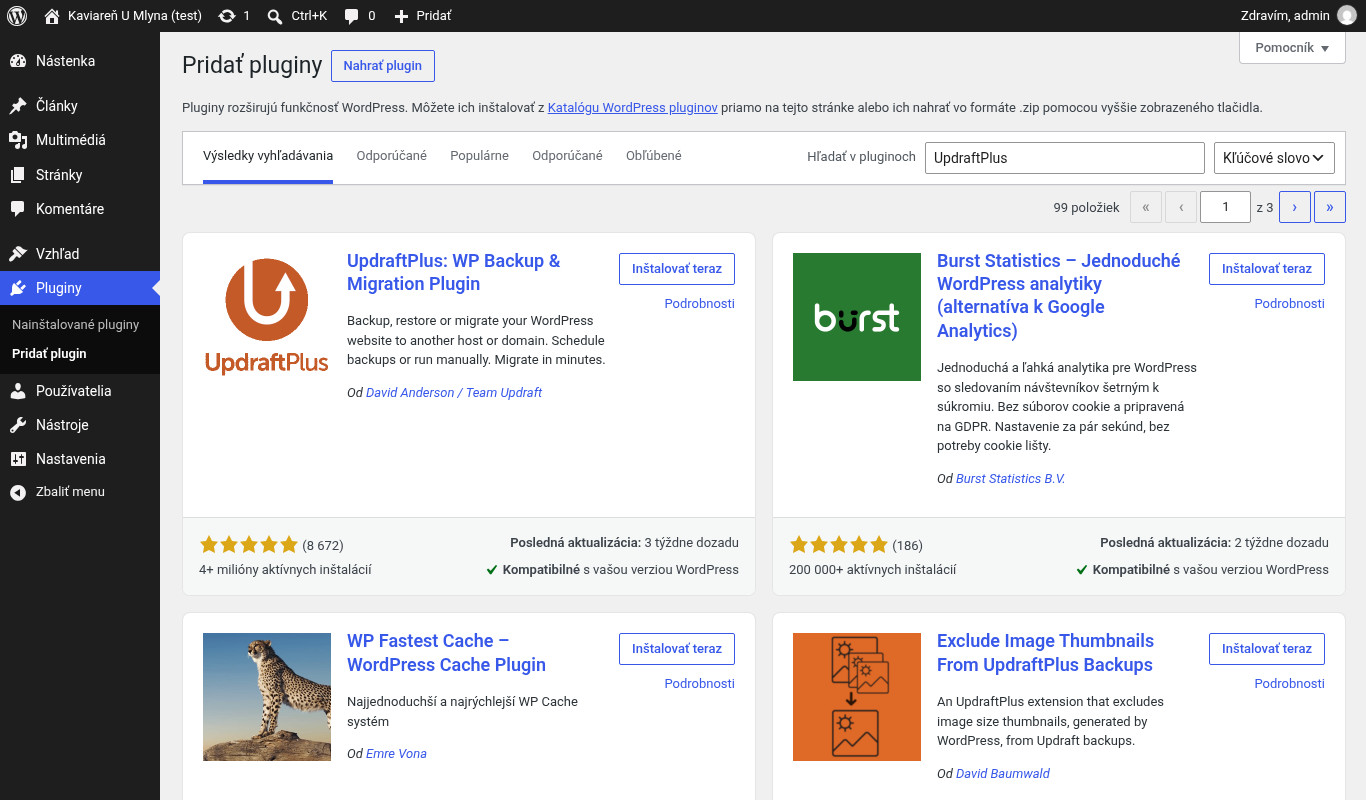This screenshot has width=1366, height=800.
Task: Click the Burst Statistics logo thumbnail
Action: click(857, 317)
